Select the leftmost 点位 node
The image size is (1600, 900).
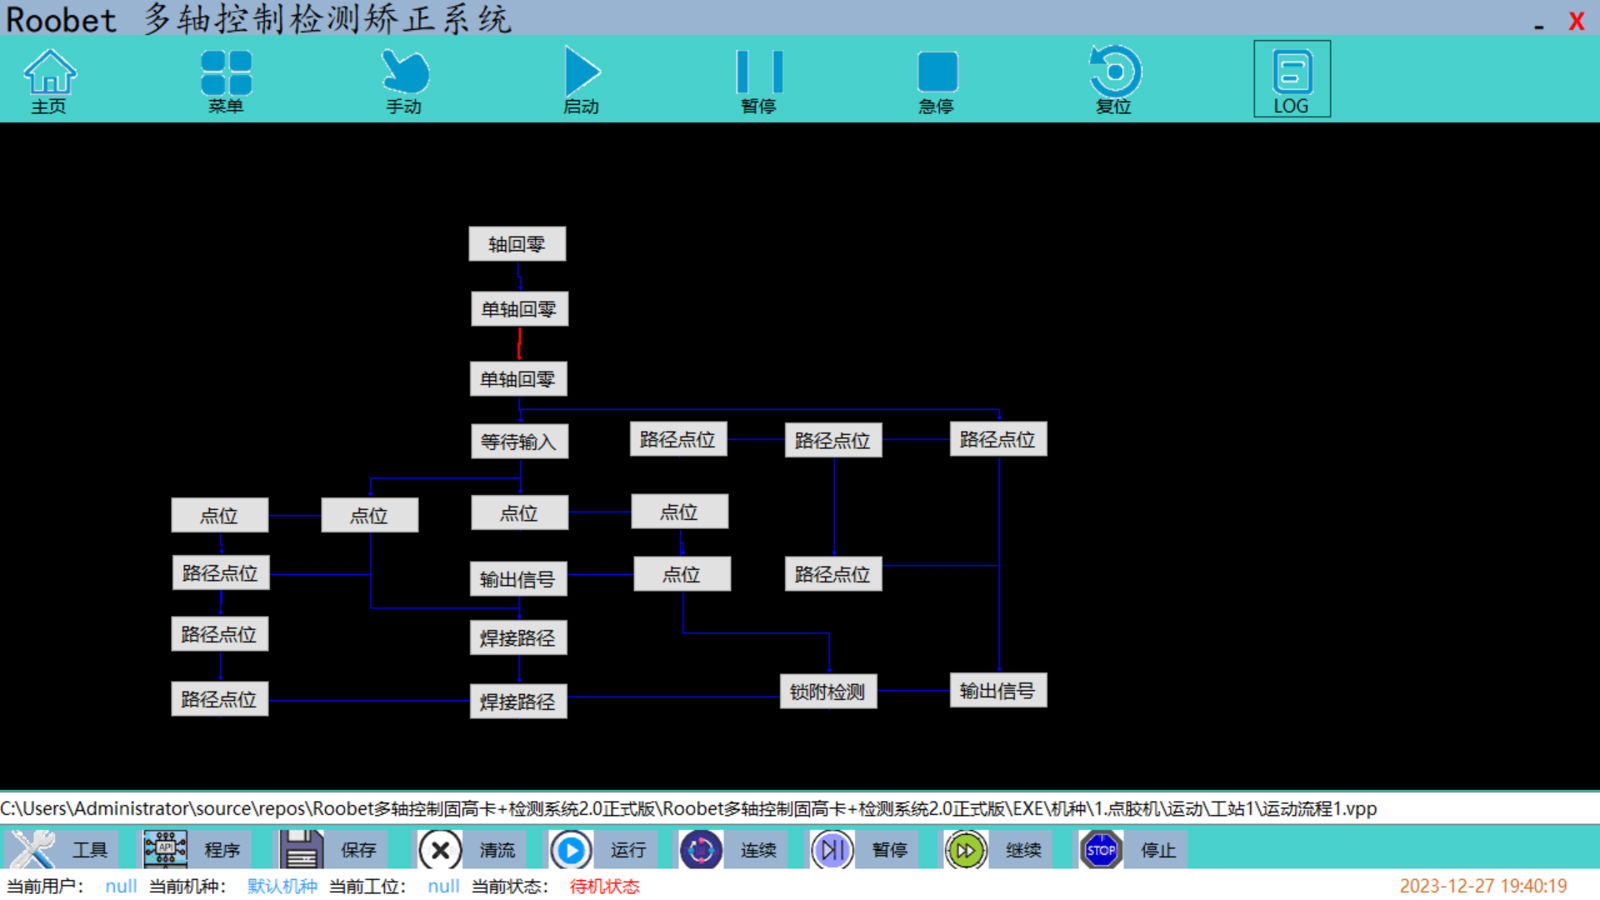coord(219,515)
